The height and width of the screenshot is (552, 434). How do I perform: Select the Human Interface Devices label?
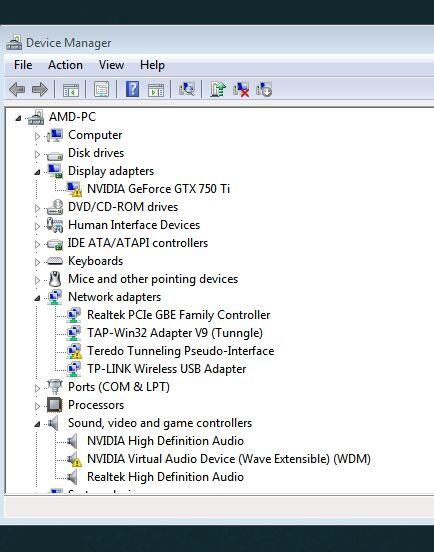tap(134, 225)
